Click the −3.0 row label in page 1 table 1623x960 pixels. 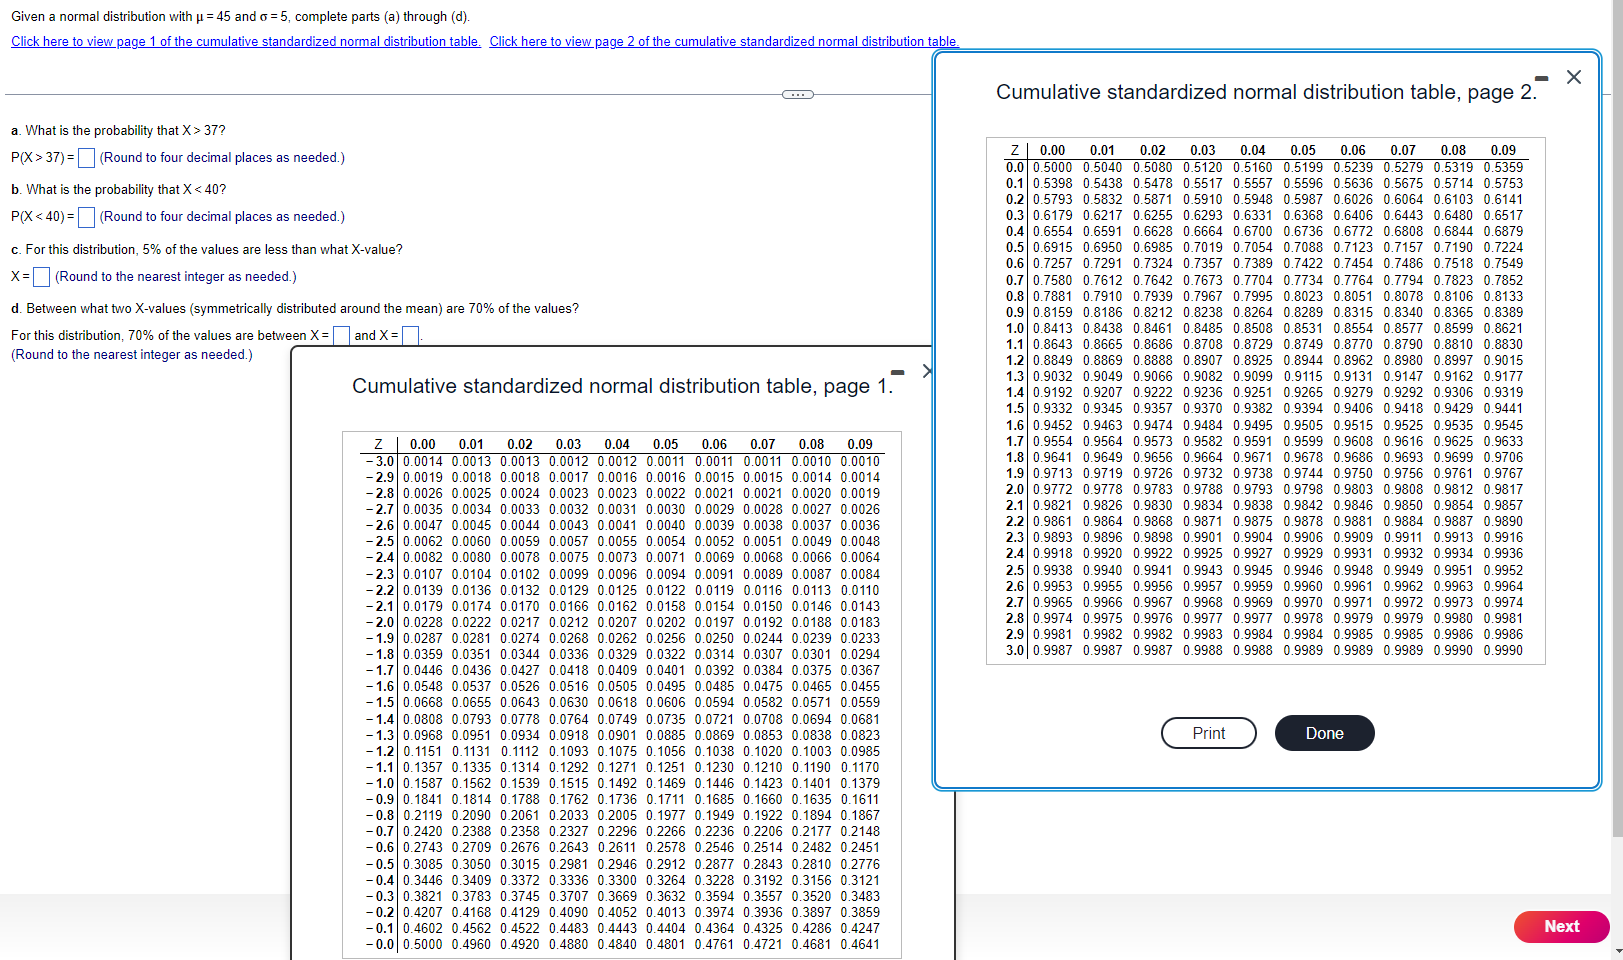point(380,461)
